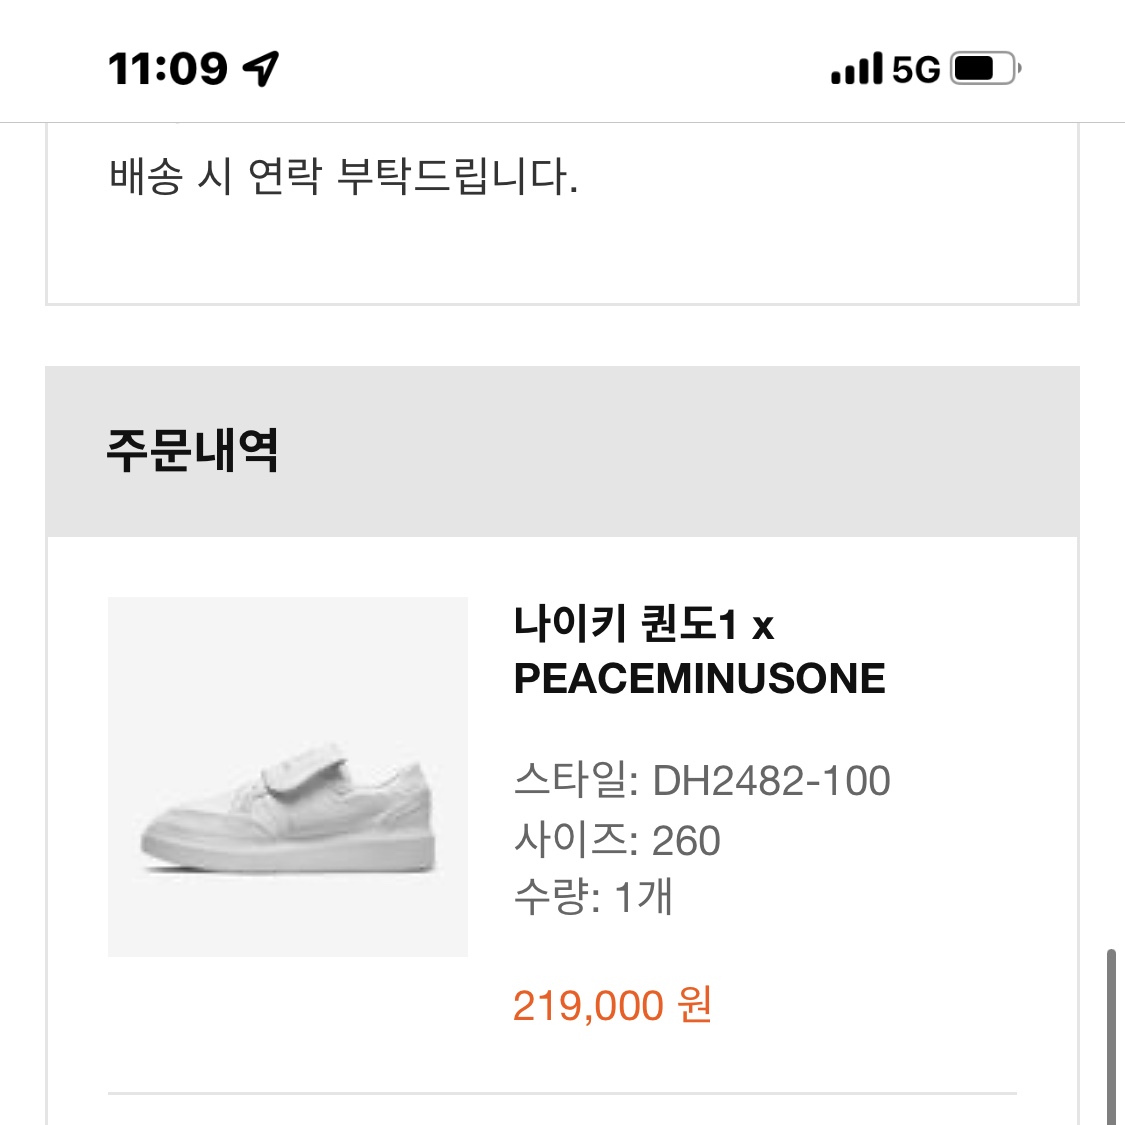Screen dimensions: 1125x1125
Task: Tap the 219,000 원 price text
Action: pyautogui.click(x=612, y=1004)
